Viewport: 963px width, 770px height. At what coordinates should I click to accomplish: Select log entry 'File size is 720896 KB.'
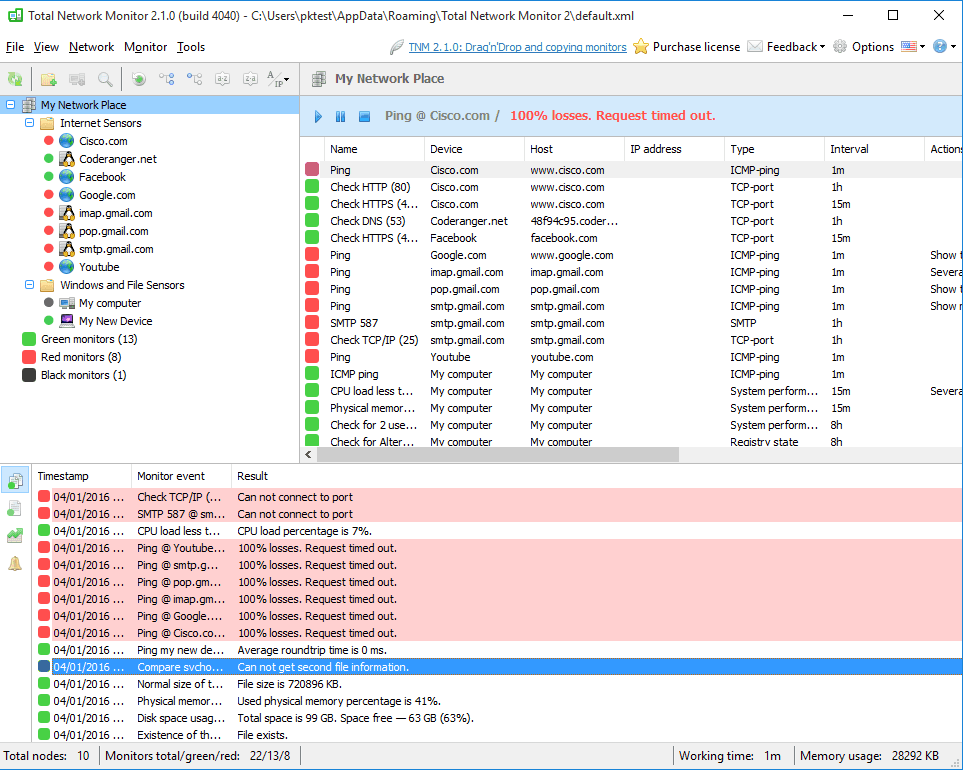tap(497, 684)
